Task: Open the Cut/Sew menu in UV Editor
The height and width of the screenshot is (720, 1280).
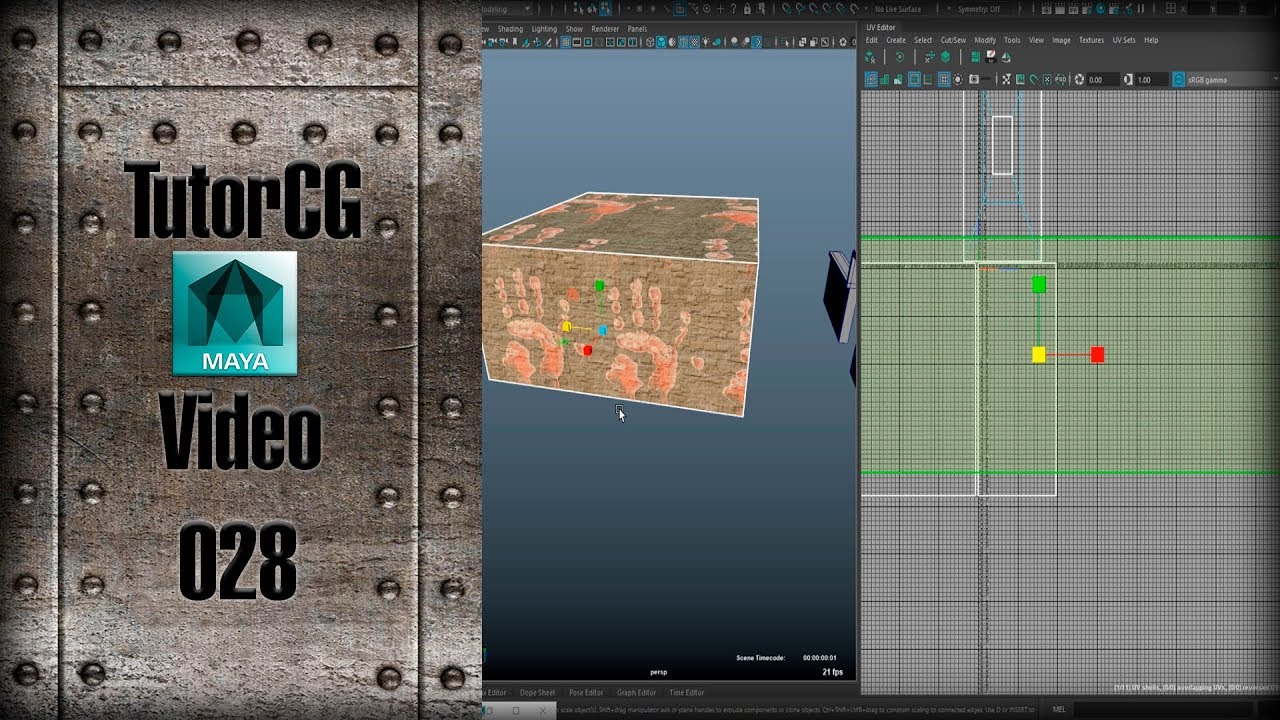Action: 953,40
